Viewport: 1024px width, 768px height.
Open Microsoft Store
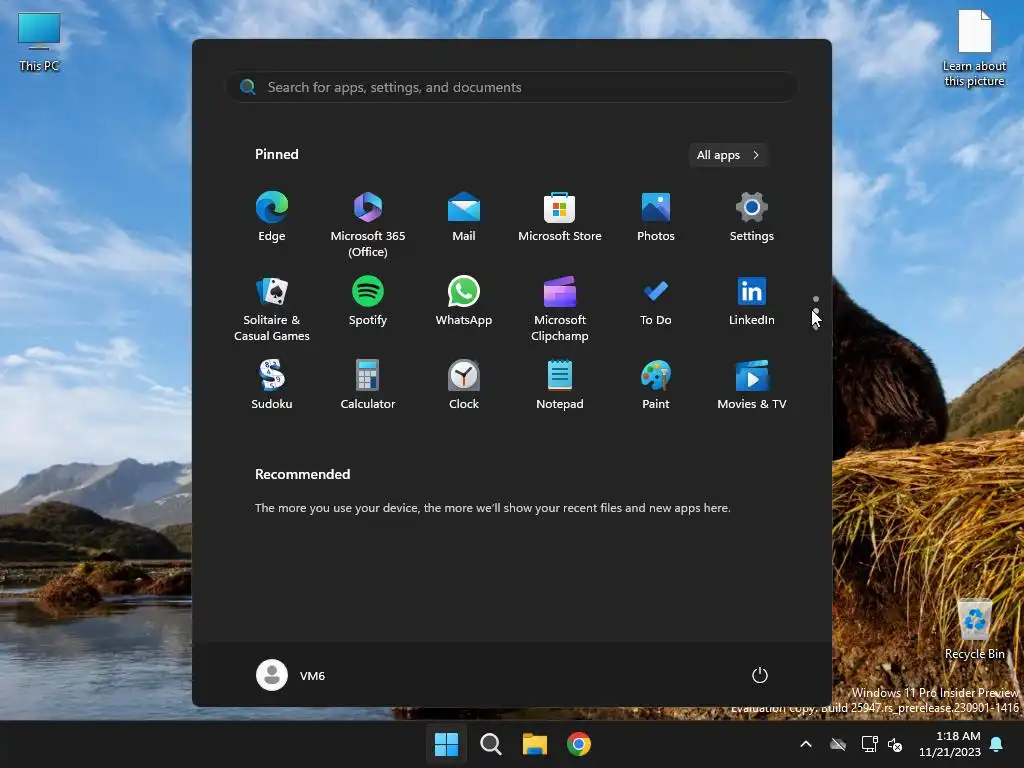(x=560, y=217)
